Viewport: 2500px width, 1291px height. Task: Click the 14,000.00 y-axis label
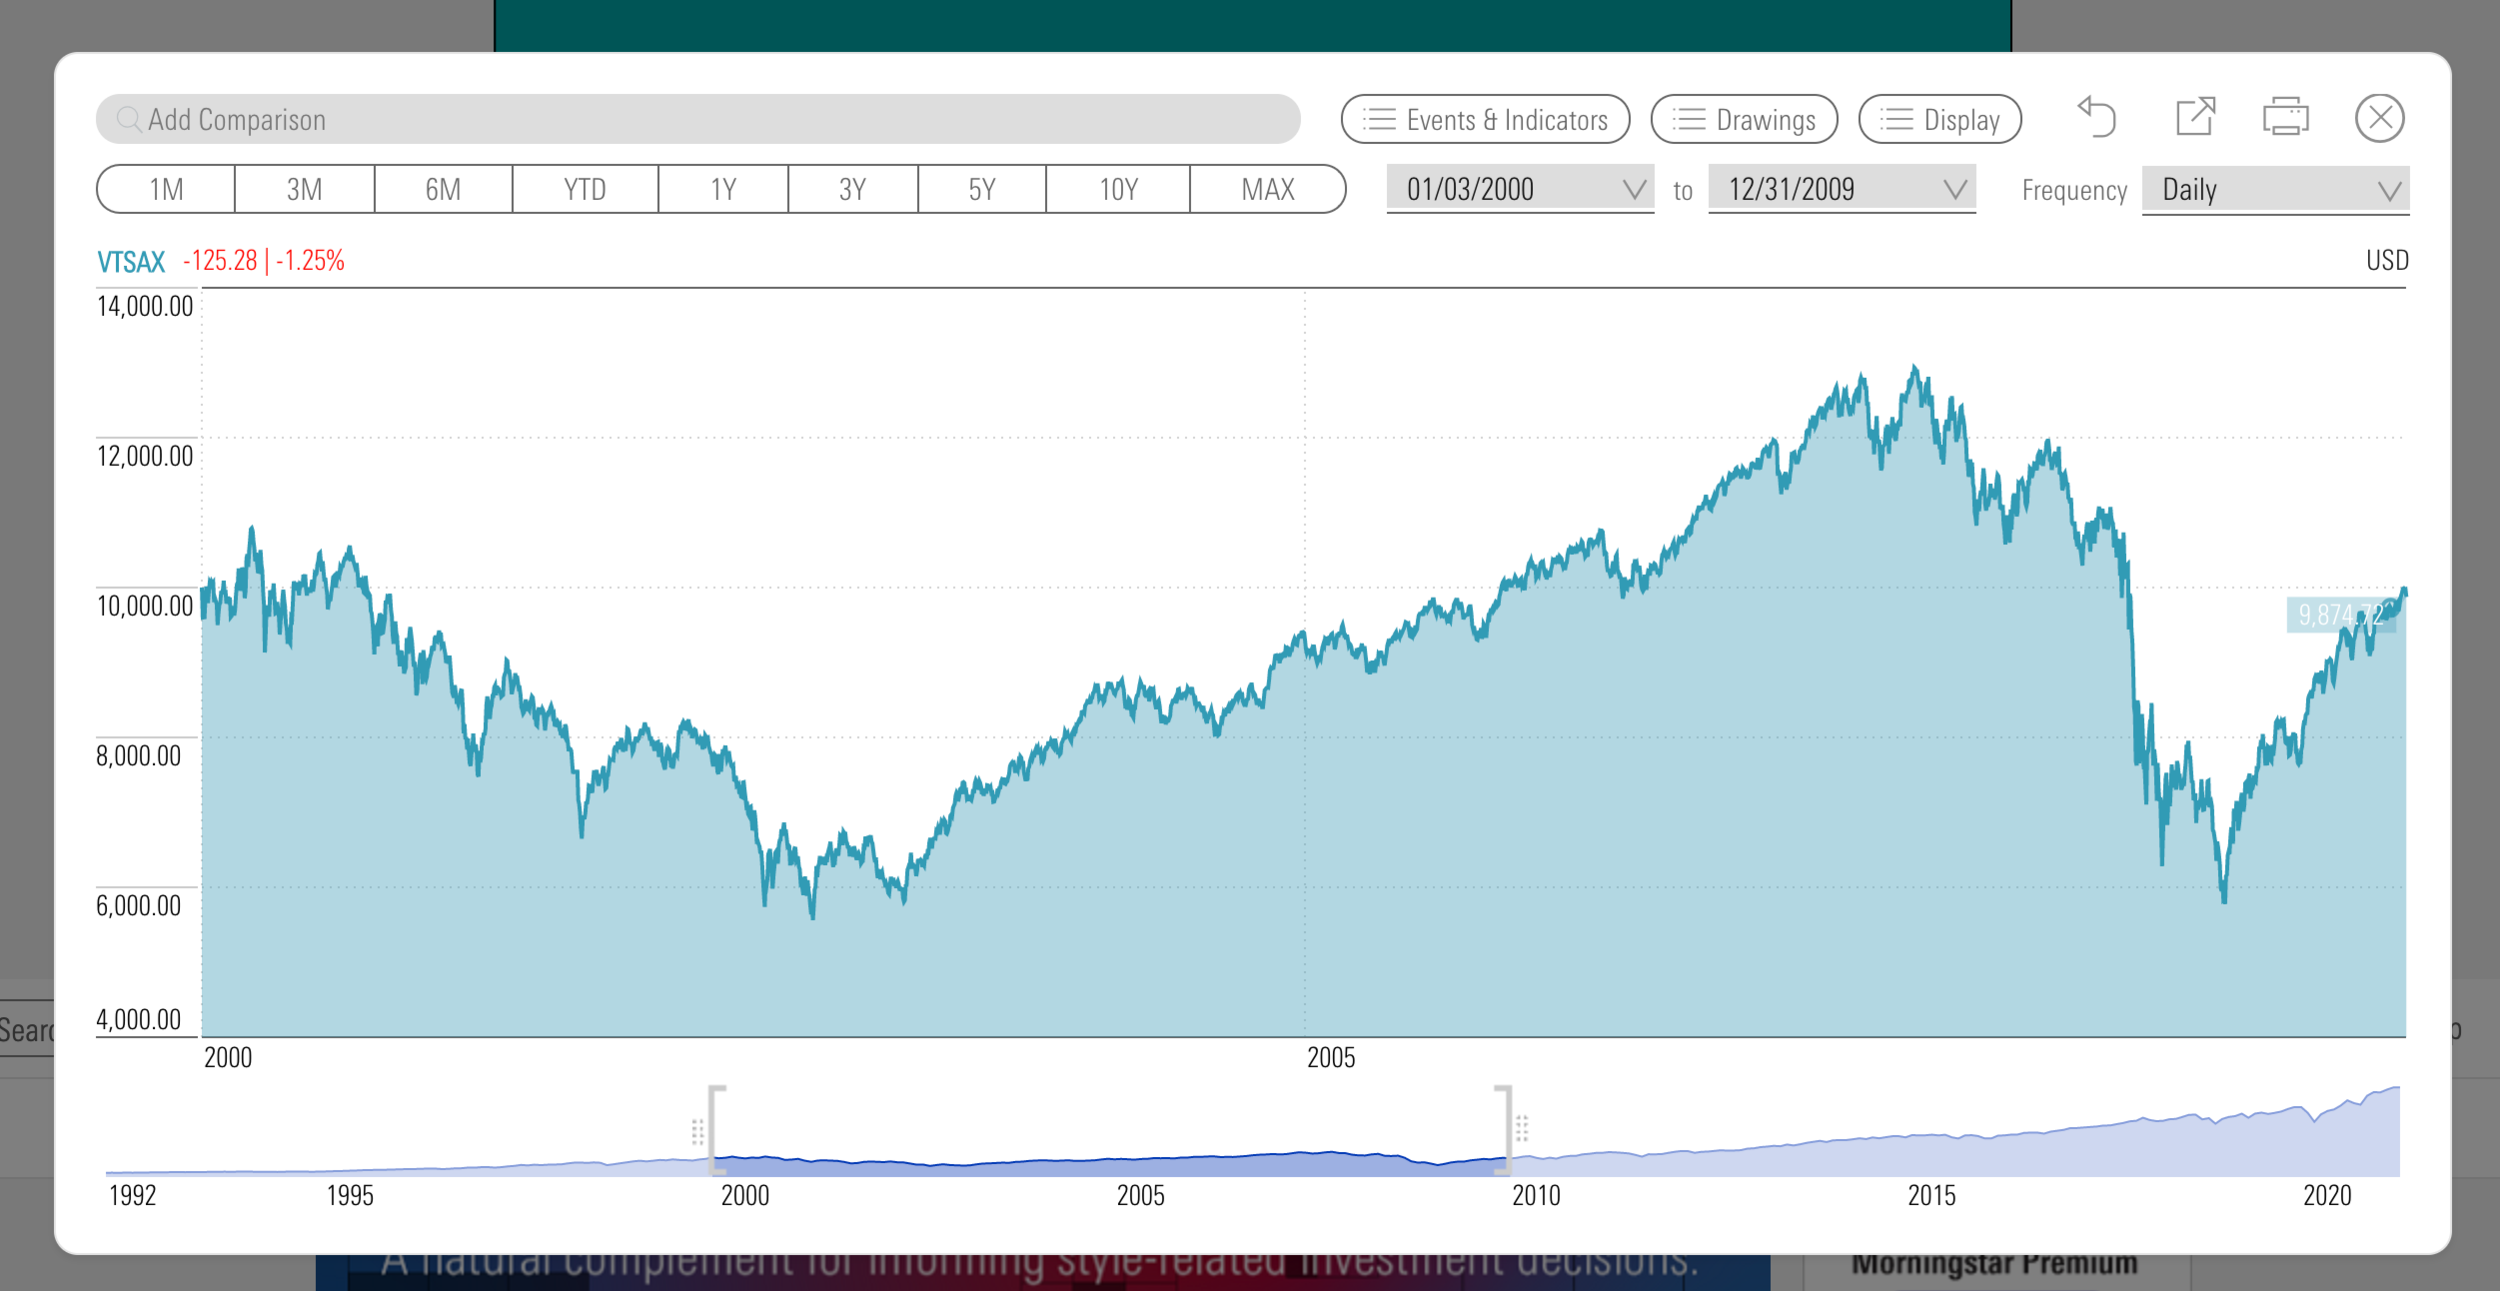pos(145,306)
